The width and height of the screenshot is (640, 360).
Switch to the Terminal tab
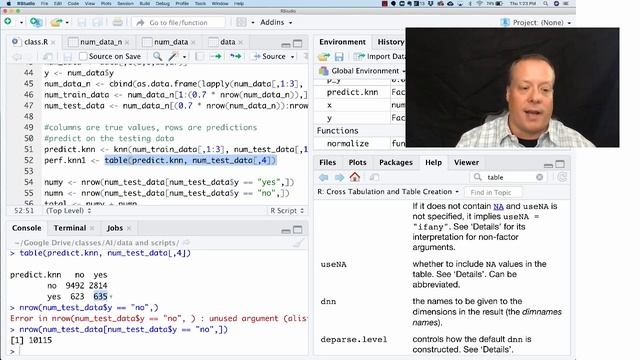69,228
